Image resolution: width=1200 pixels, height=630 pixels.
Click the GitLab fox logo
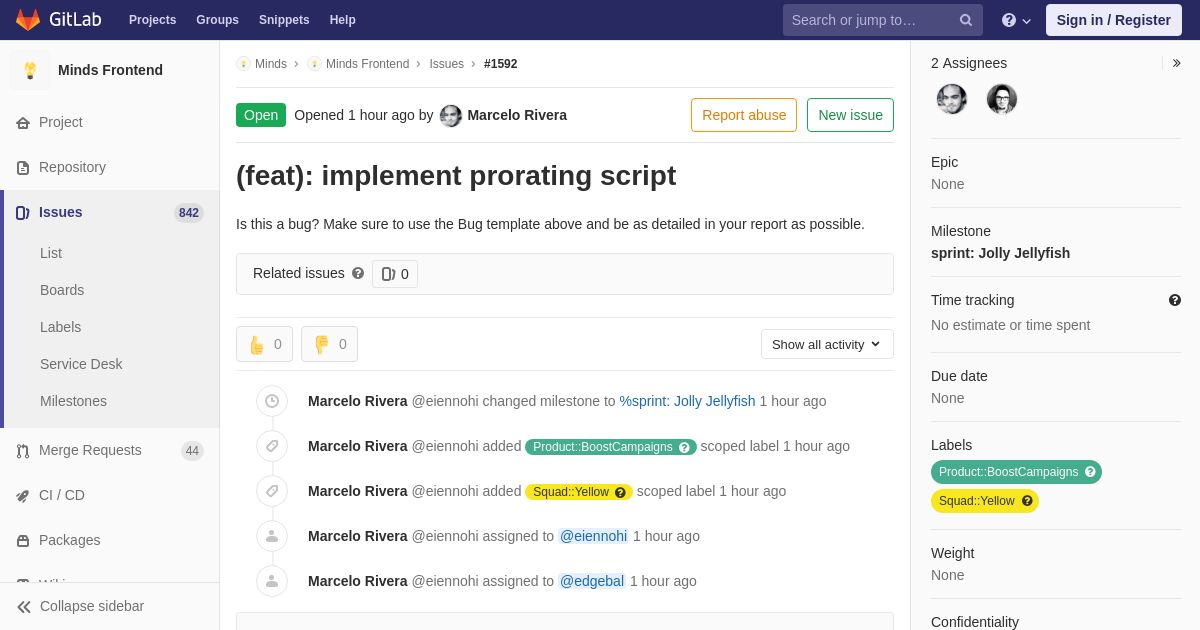[x=28, y=20]
